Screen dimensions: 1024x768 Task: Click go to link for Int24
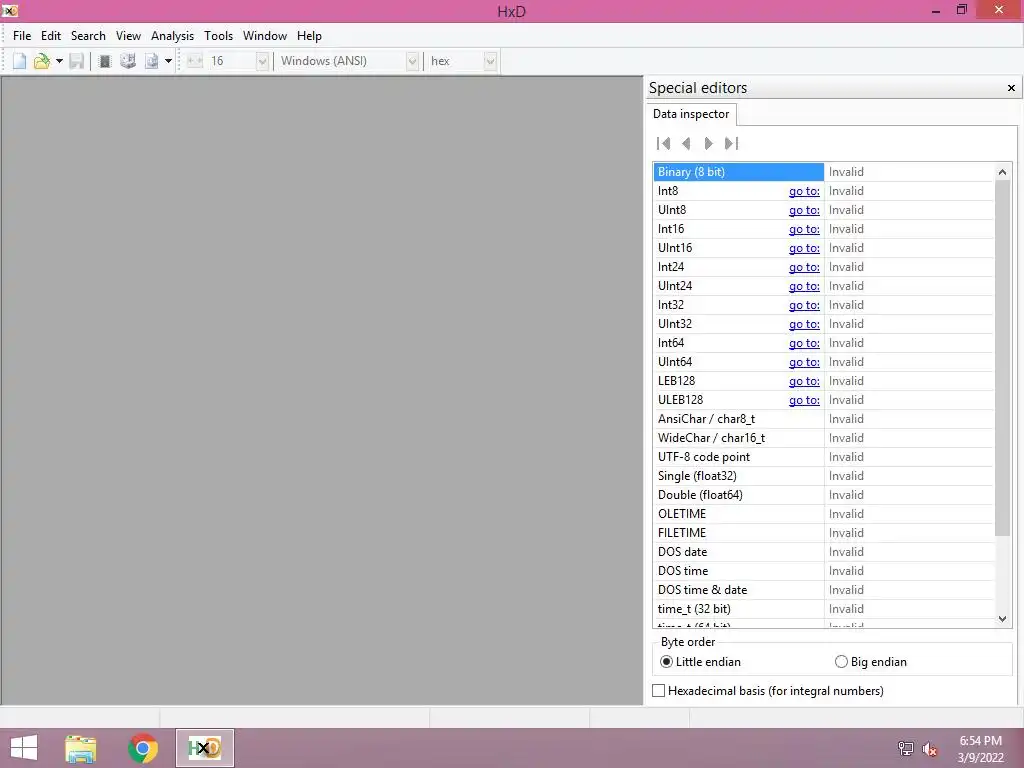point(804,266)
